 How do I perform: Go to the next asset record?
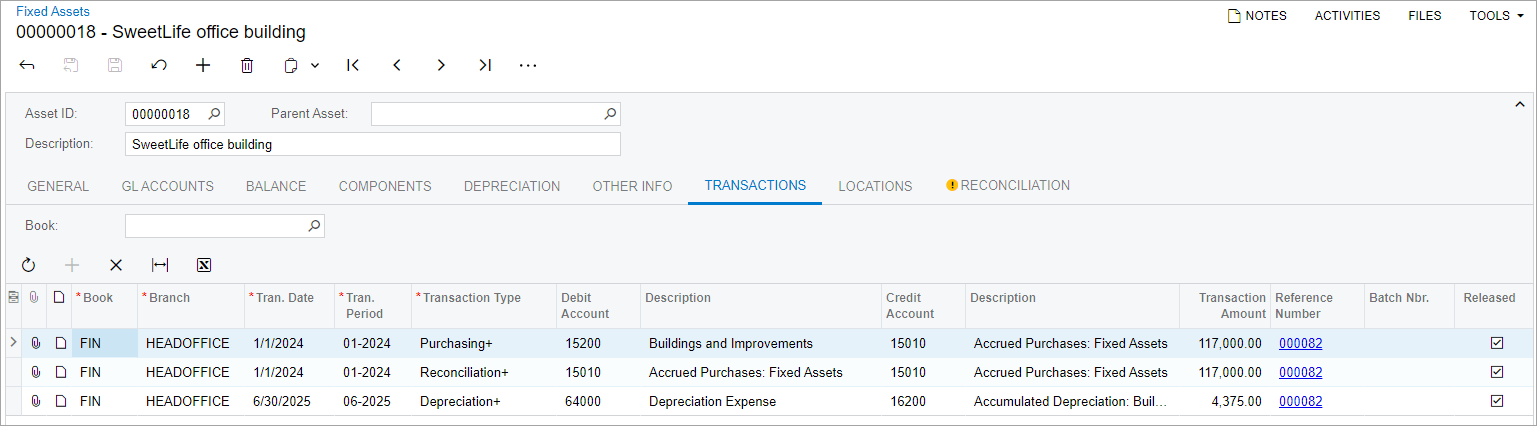coord(441,65)
